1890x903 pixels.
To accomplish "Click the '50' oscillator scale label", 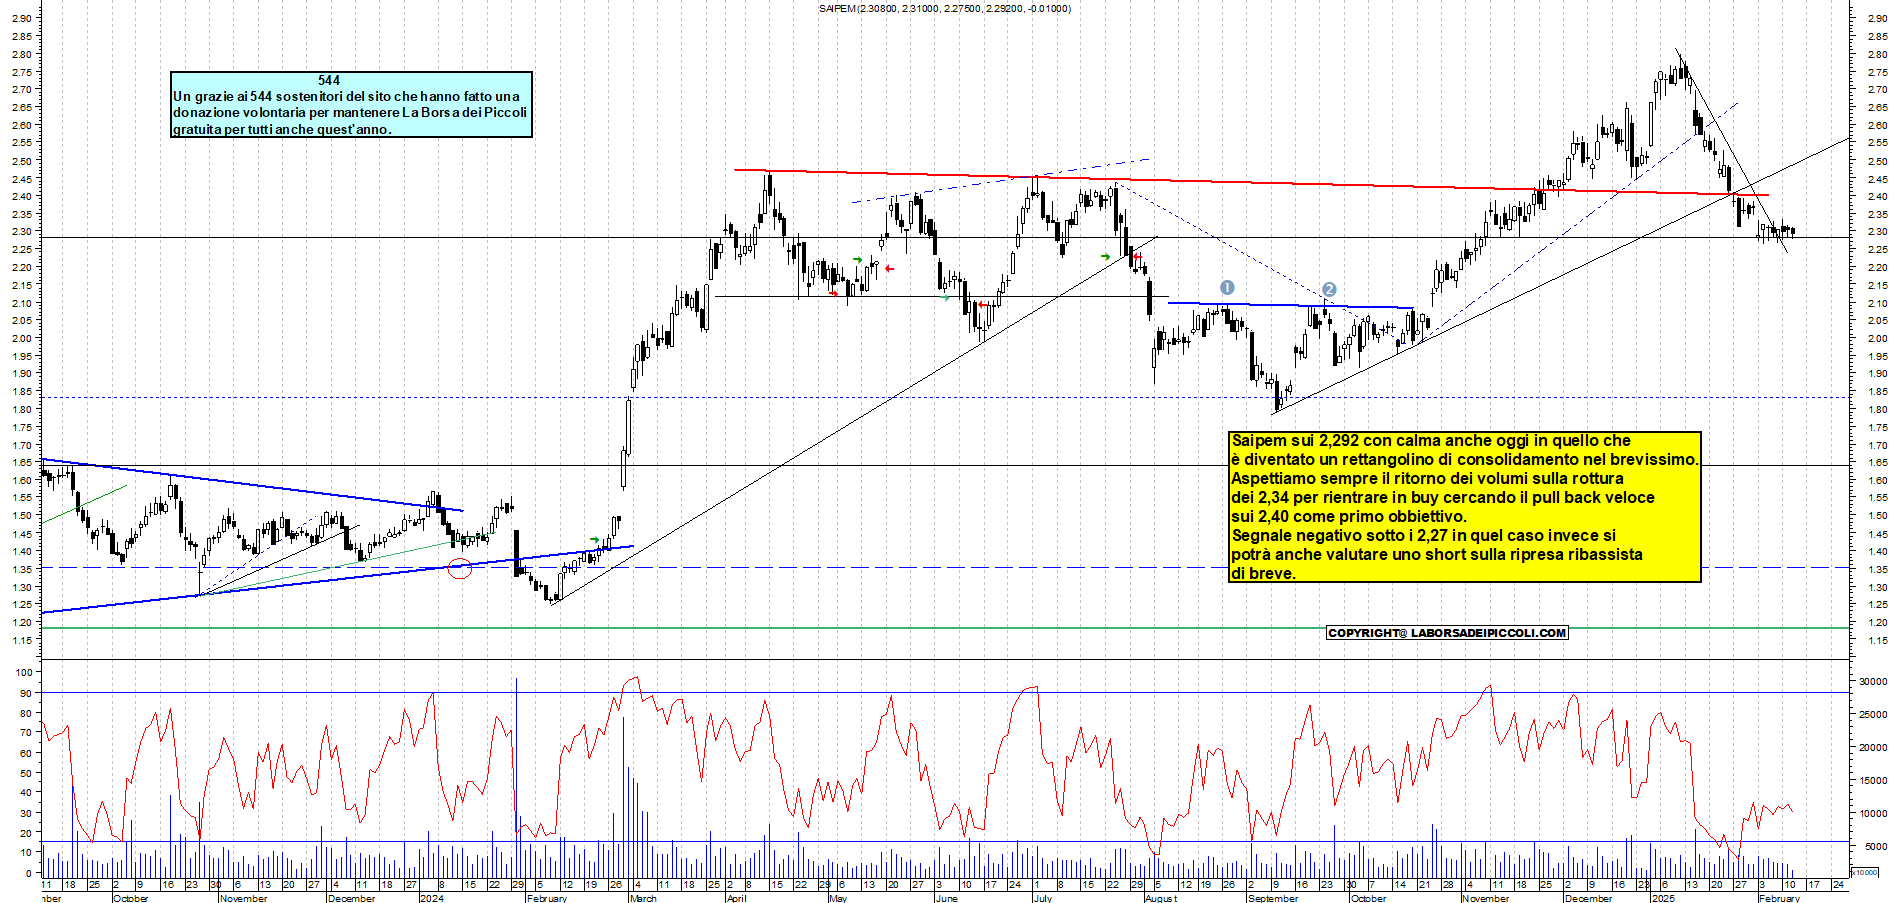I will (x=27, y=773).
